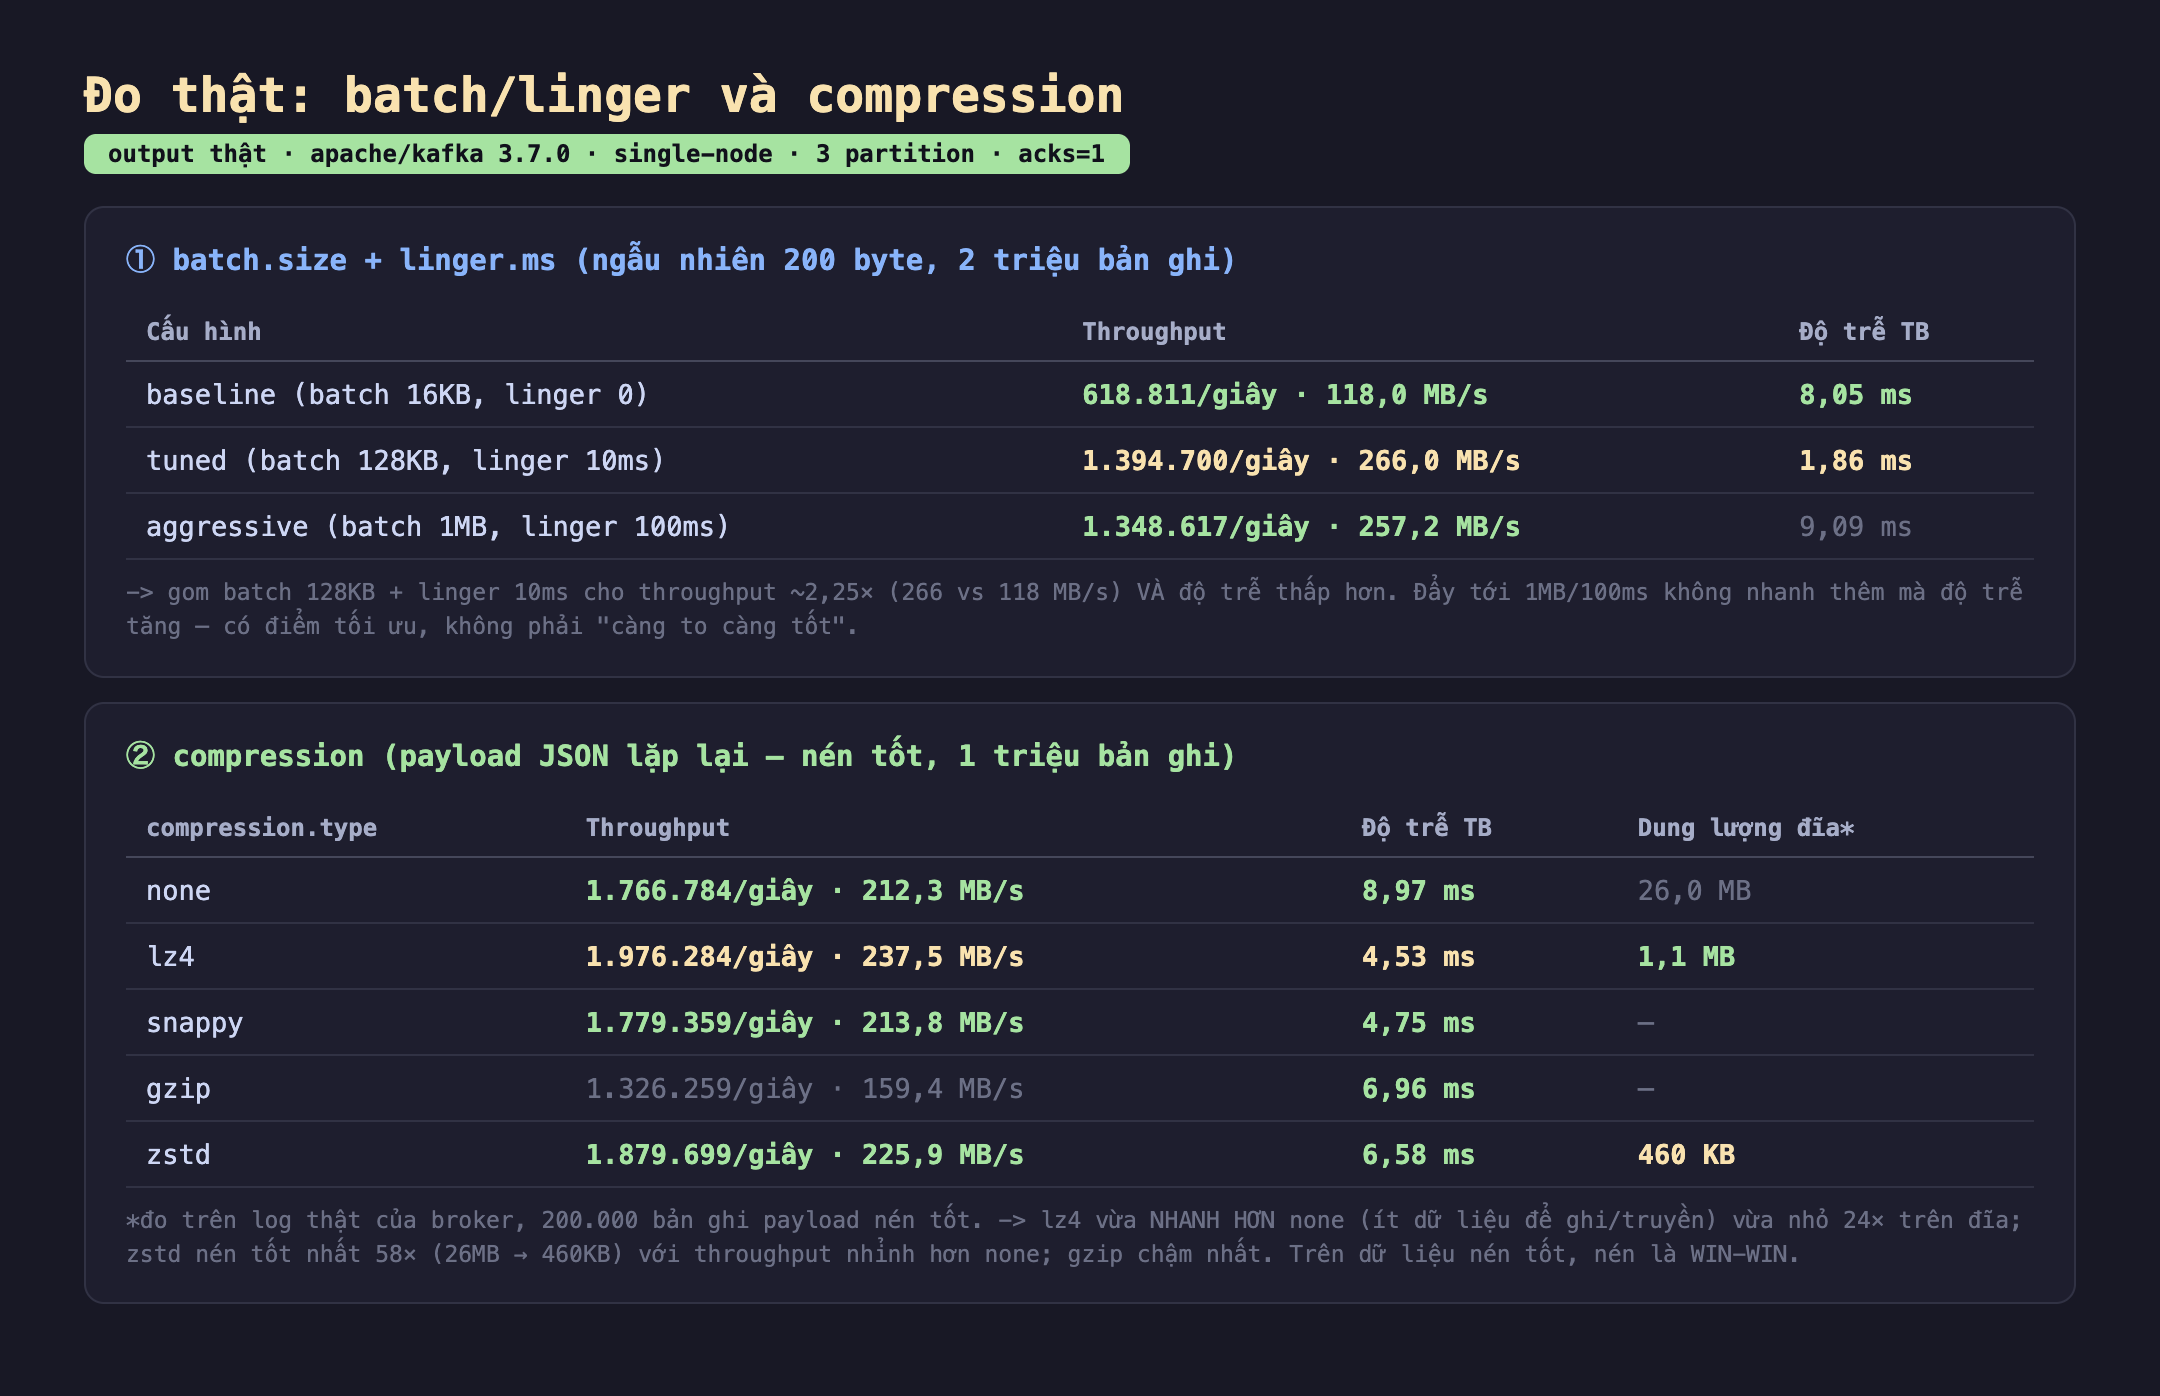The height and width of the screenshot is (1396, 2160).
Task: Click the "1,86 ms" latency cell
Action: tap(1855, 461)
